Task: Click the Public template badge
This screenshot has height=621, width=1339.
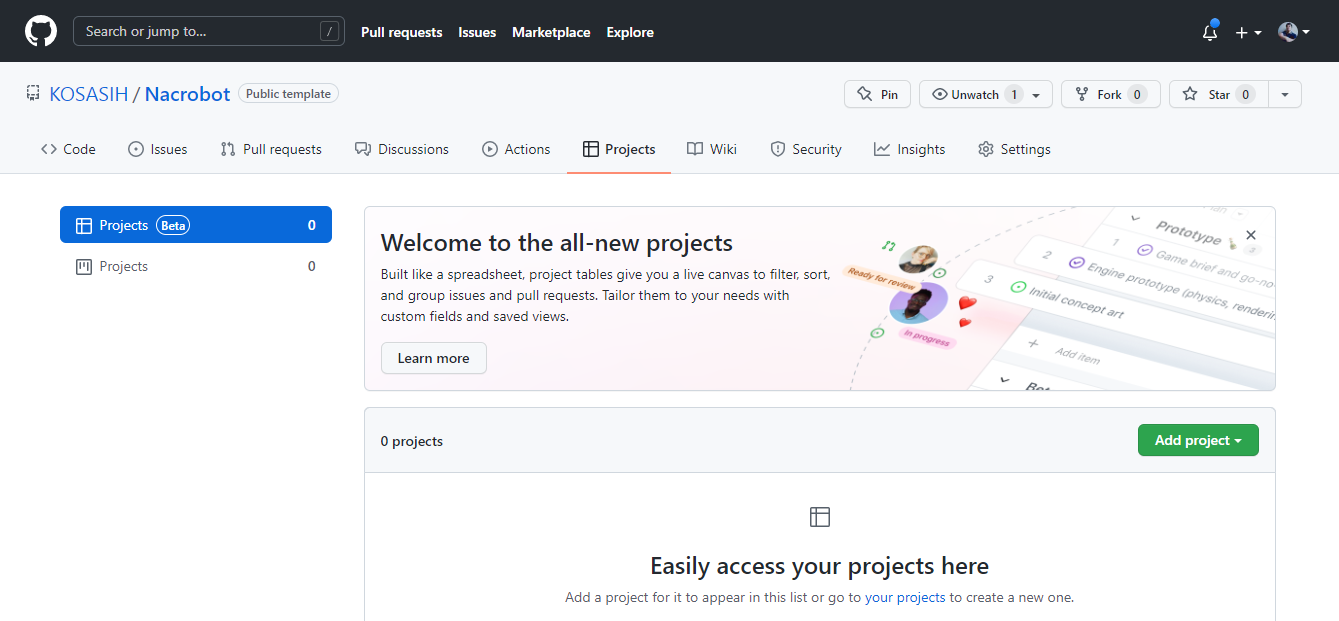Action: [x=288, y=93]
